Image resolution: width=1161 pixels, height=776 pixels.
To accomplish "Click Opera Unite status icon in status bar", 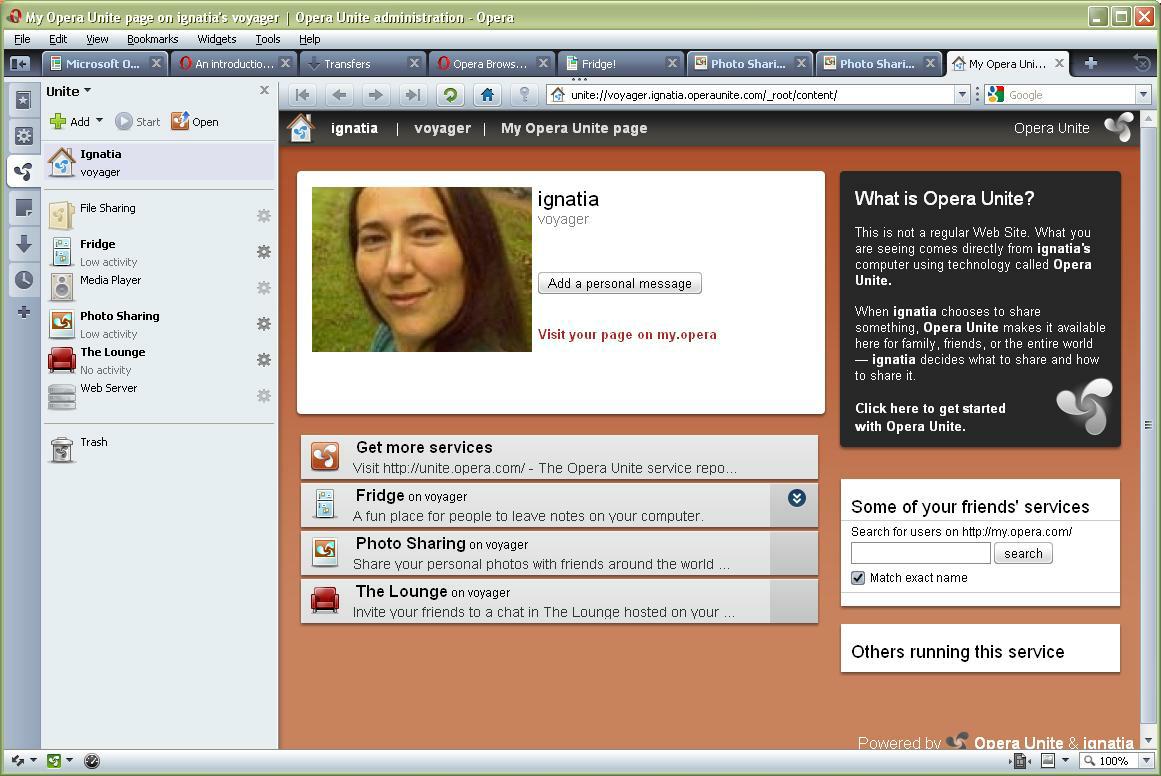I will pyautogui.click(x=54, y=760).
